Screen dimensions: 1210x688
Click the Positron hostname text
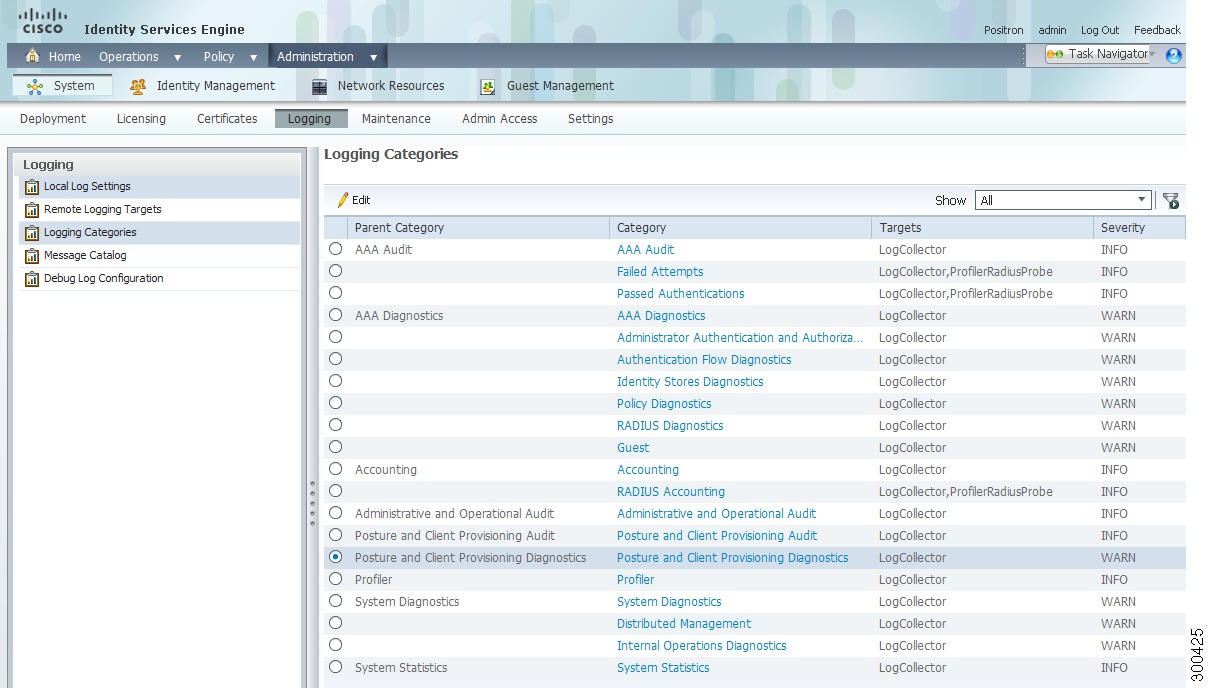(x=1005, y=31)
